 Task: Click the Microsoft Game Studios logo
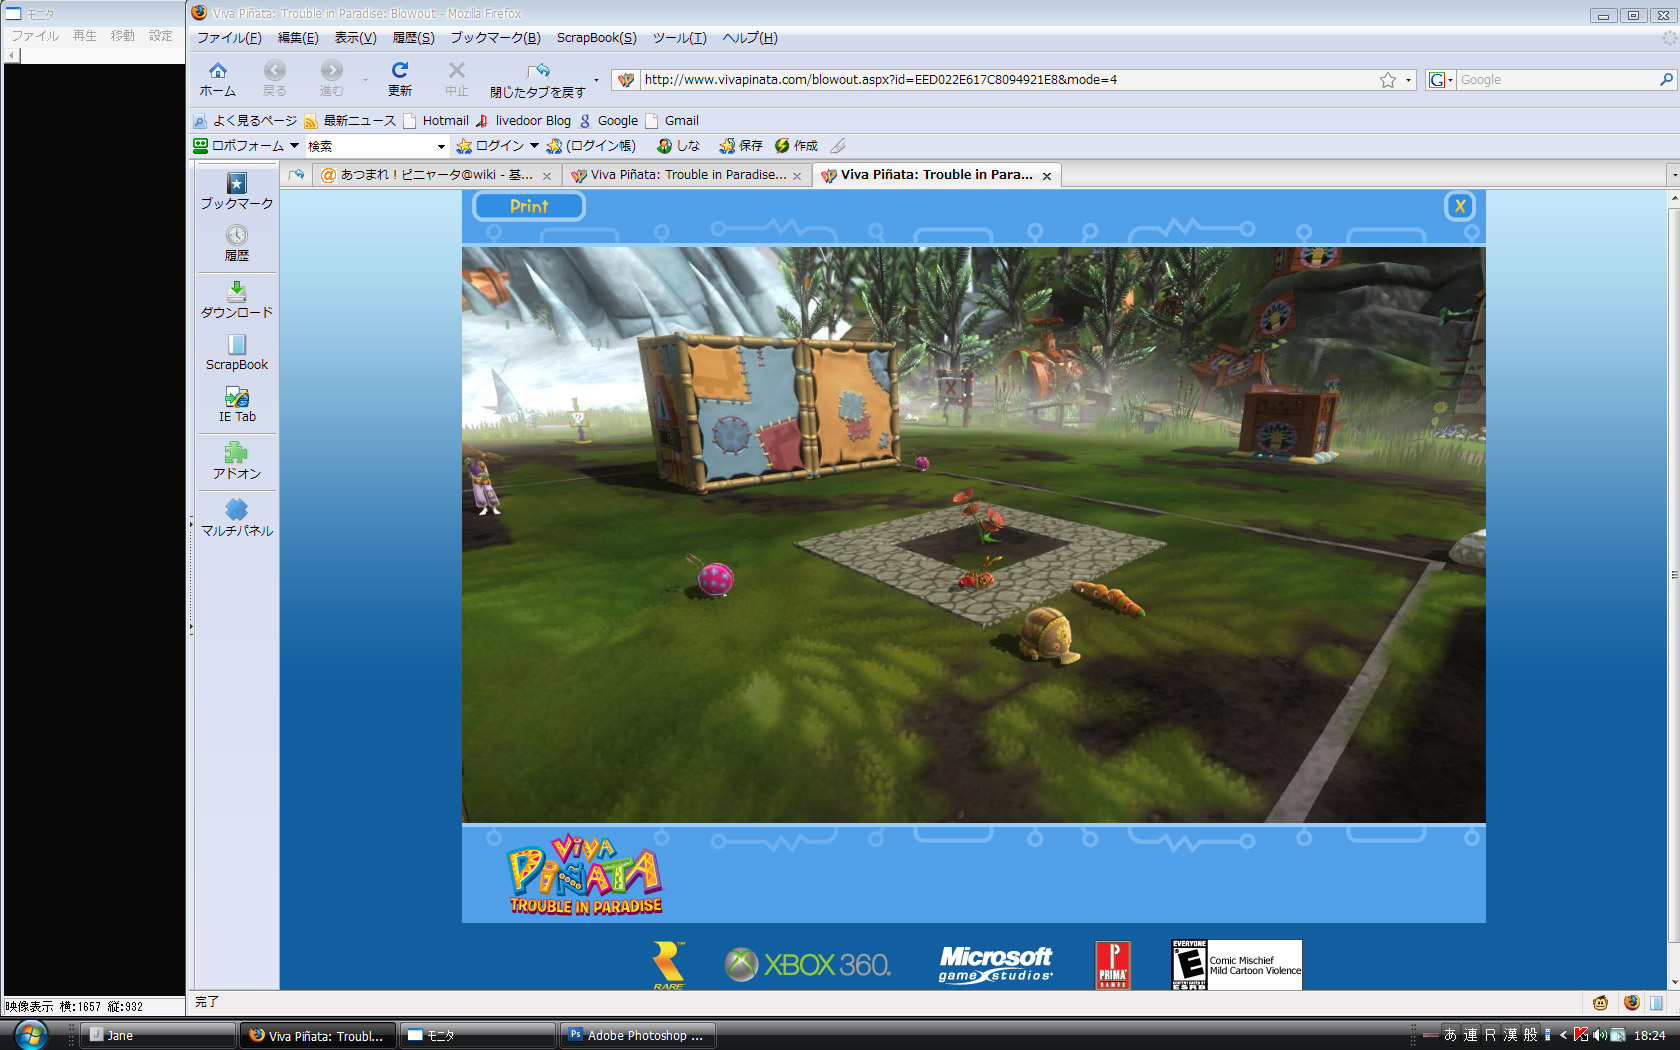click(996, 964)
